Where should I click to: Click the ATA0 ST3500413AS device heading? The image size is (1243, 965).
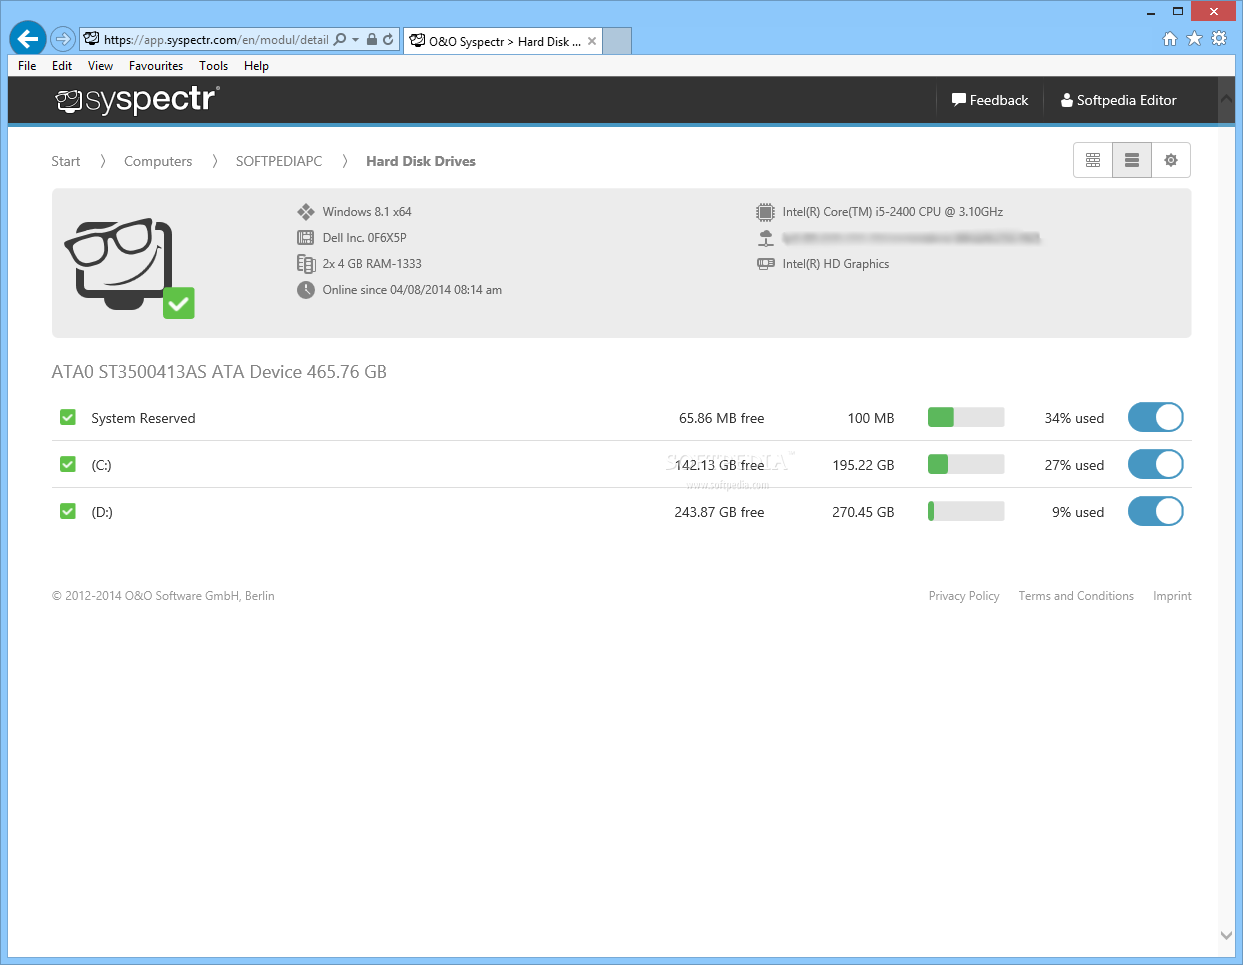tap(219, 372)
